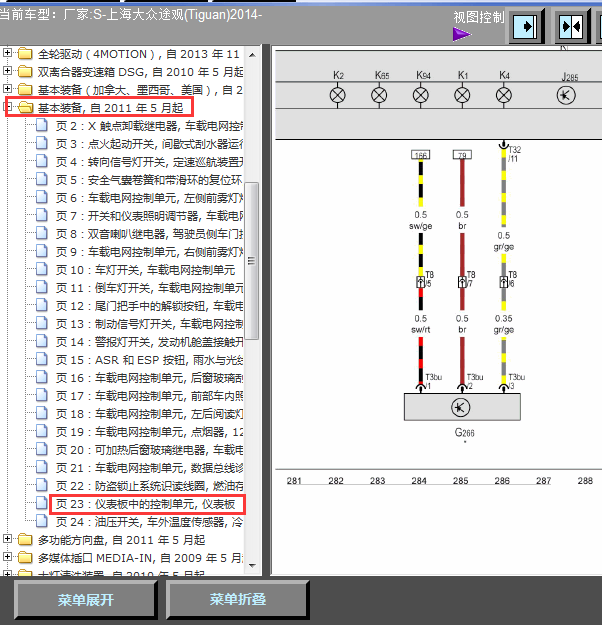602x625 pixels.
Task: Open 页 12: 尾门把手中的解锁按钮
Action: 150,306
